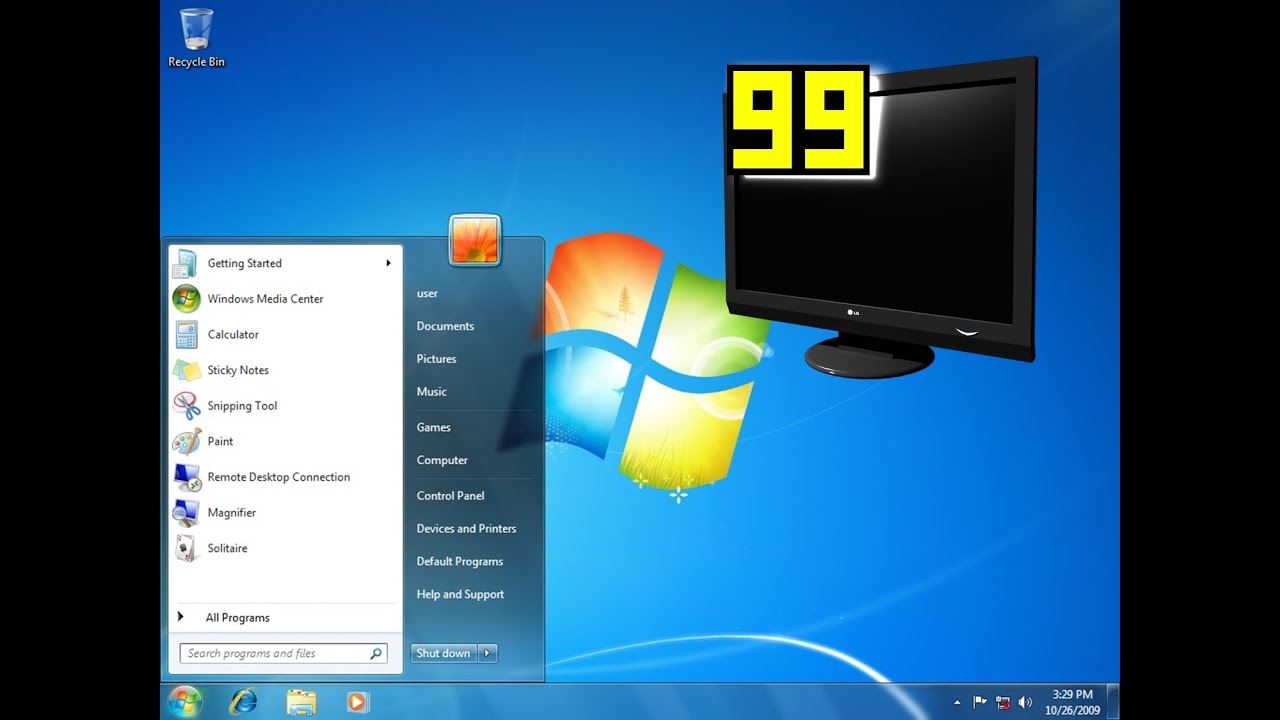
Task: Show hidden tray icons arrow
Action: [957, 702]
